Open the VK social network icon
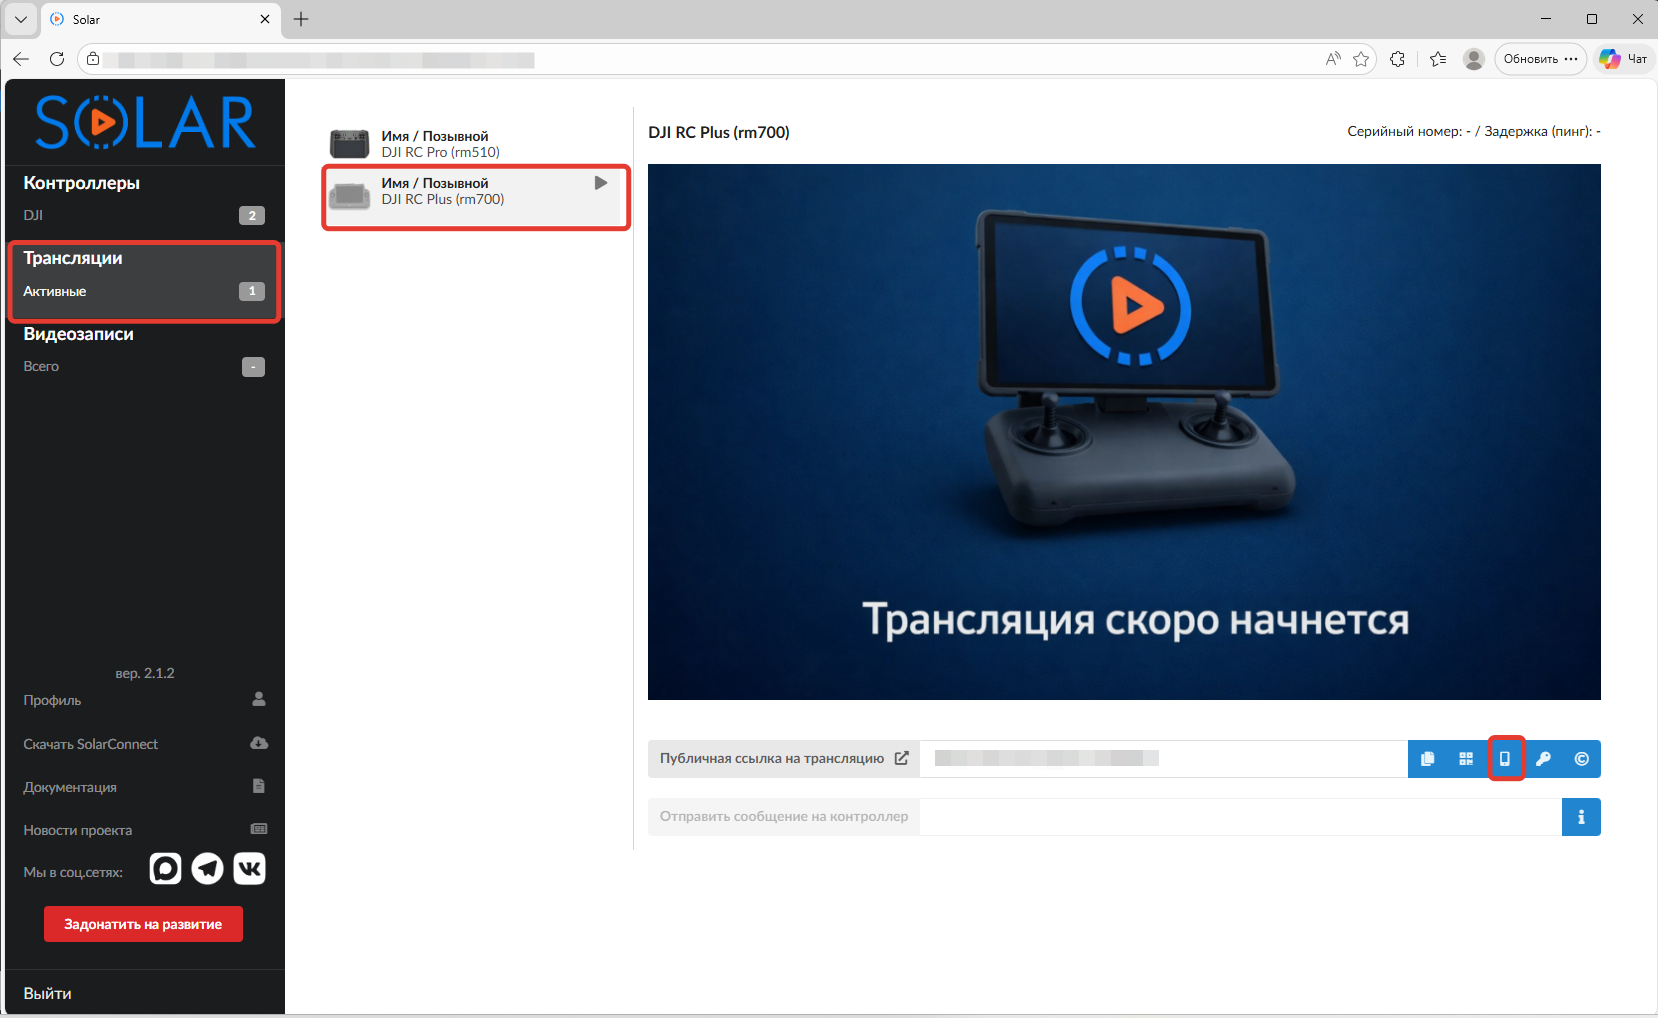 tap(250, 868)
